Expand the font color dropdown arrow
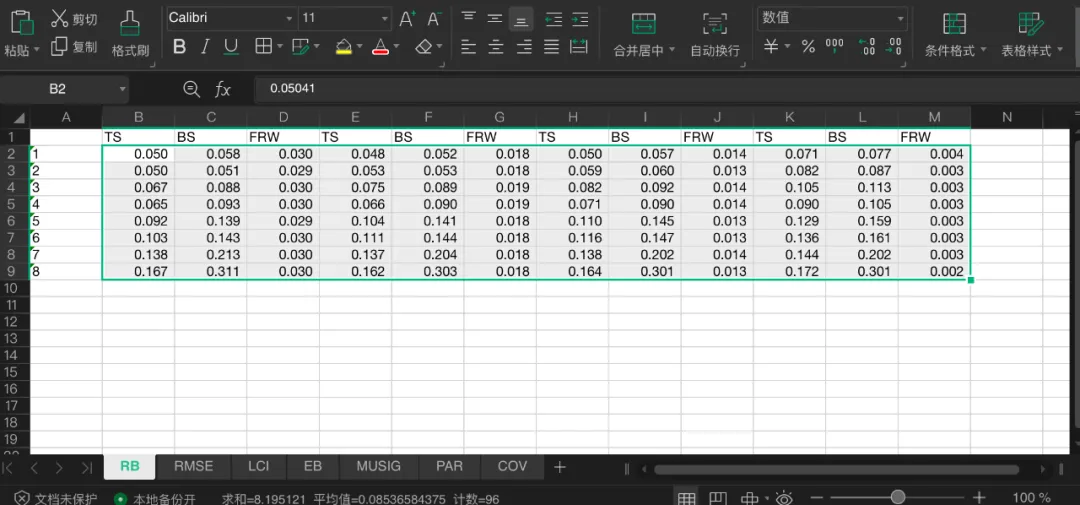This screenshot has height=505, width=1080. click(397, 47)
